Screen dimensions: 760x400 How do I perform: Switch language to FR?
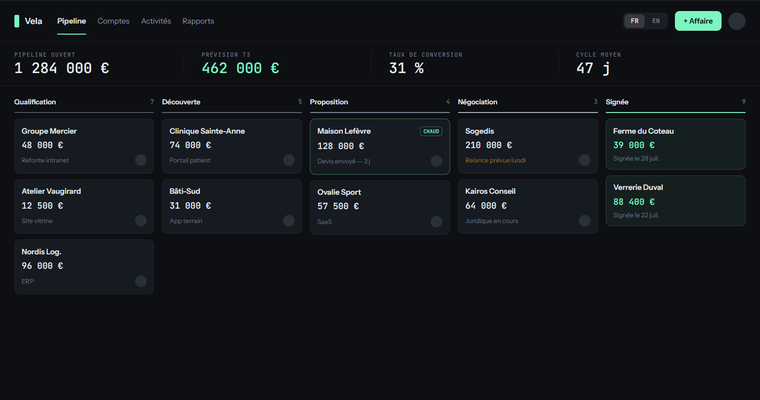(634, 21)
